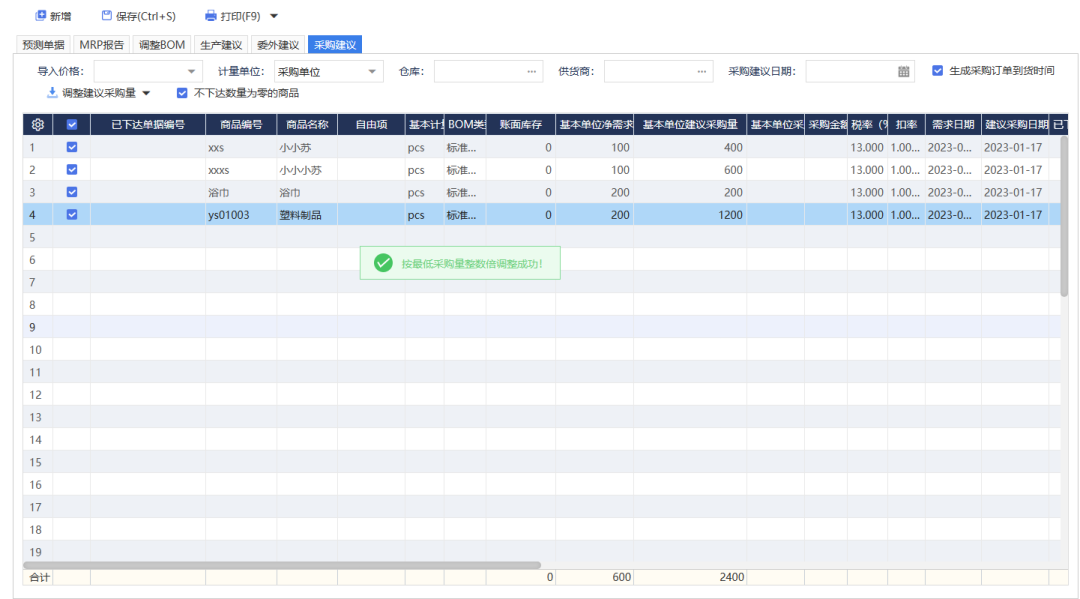Click the 打印 printer icon

[210, 16]
